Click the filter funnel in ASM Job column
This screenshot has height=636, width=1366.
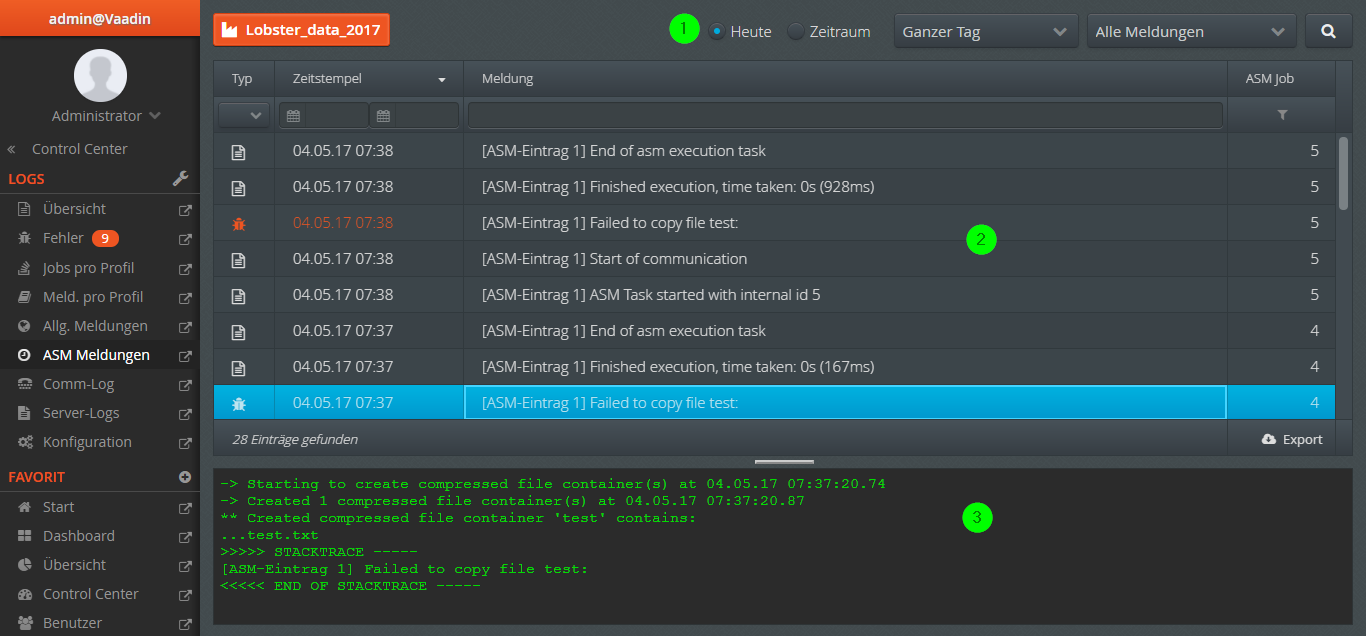click(1282, 116)
